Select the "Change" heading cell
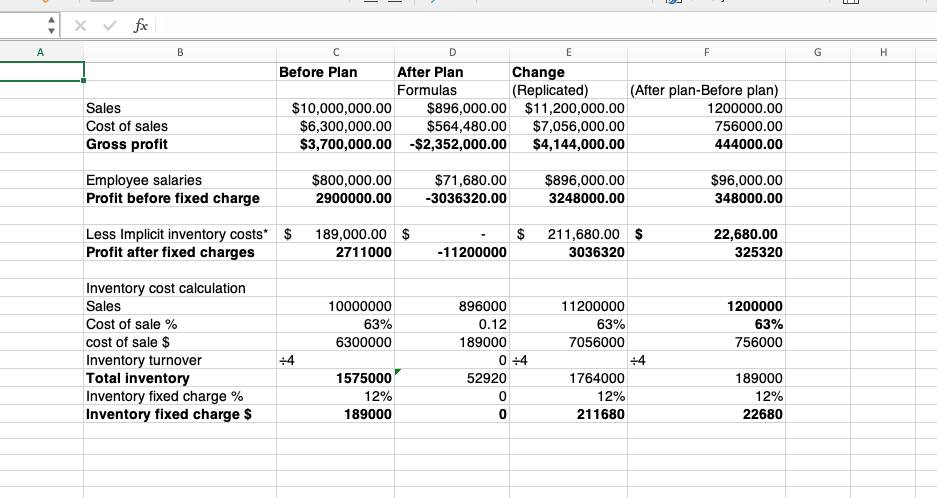The image size is (937, 498). 568,72
